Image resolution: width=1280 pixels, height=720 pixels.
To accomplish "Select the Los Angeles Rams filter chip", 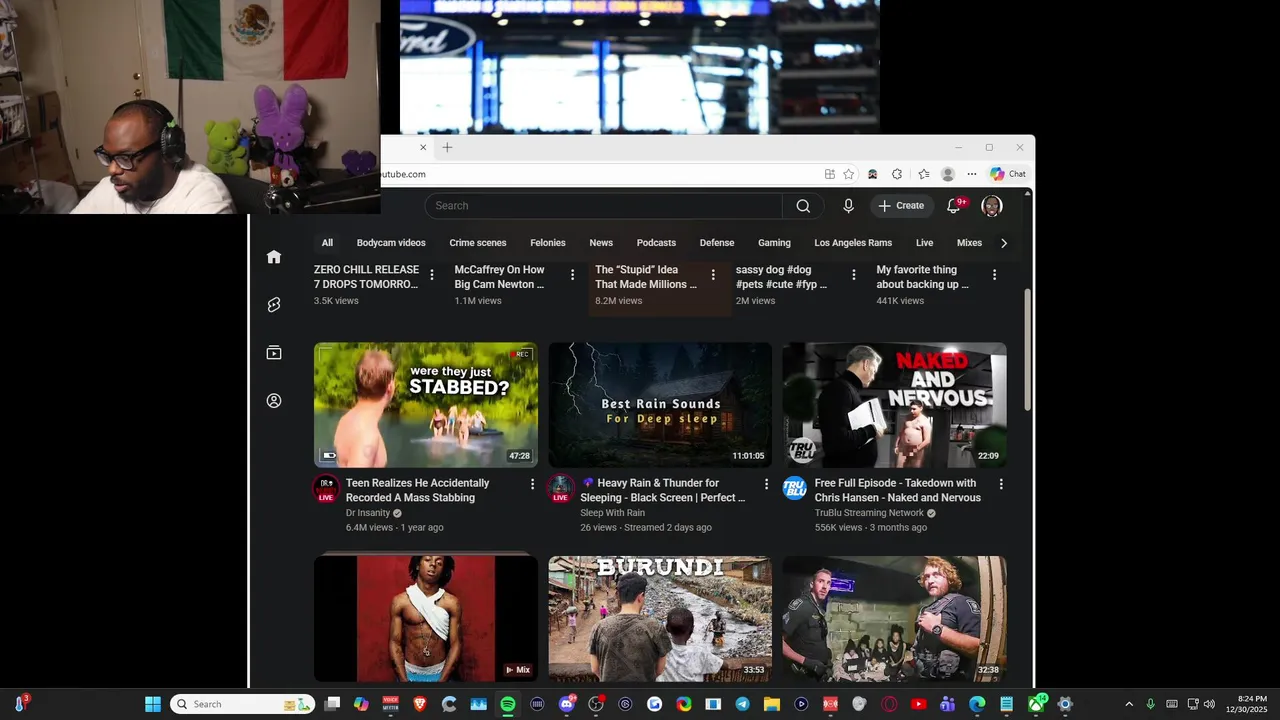I will coord(853,243).
